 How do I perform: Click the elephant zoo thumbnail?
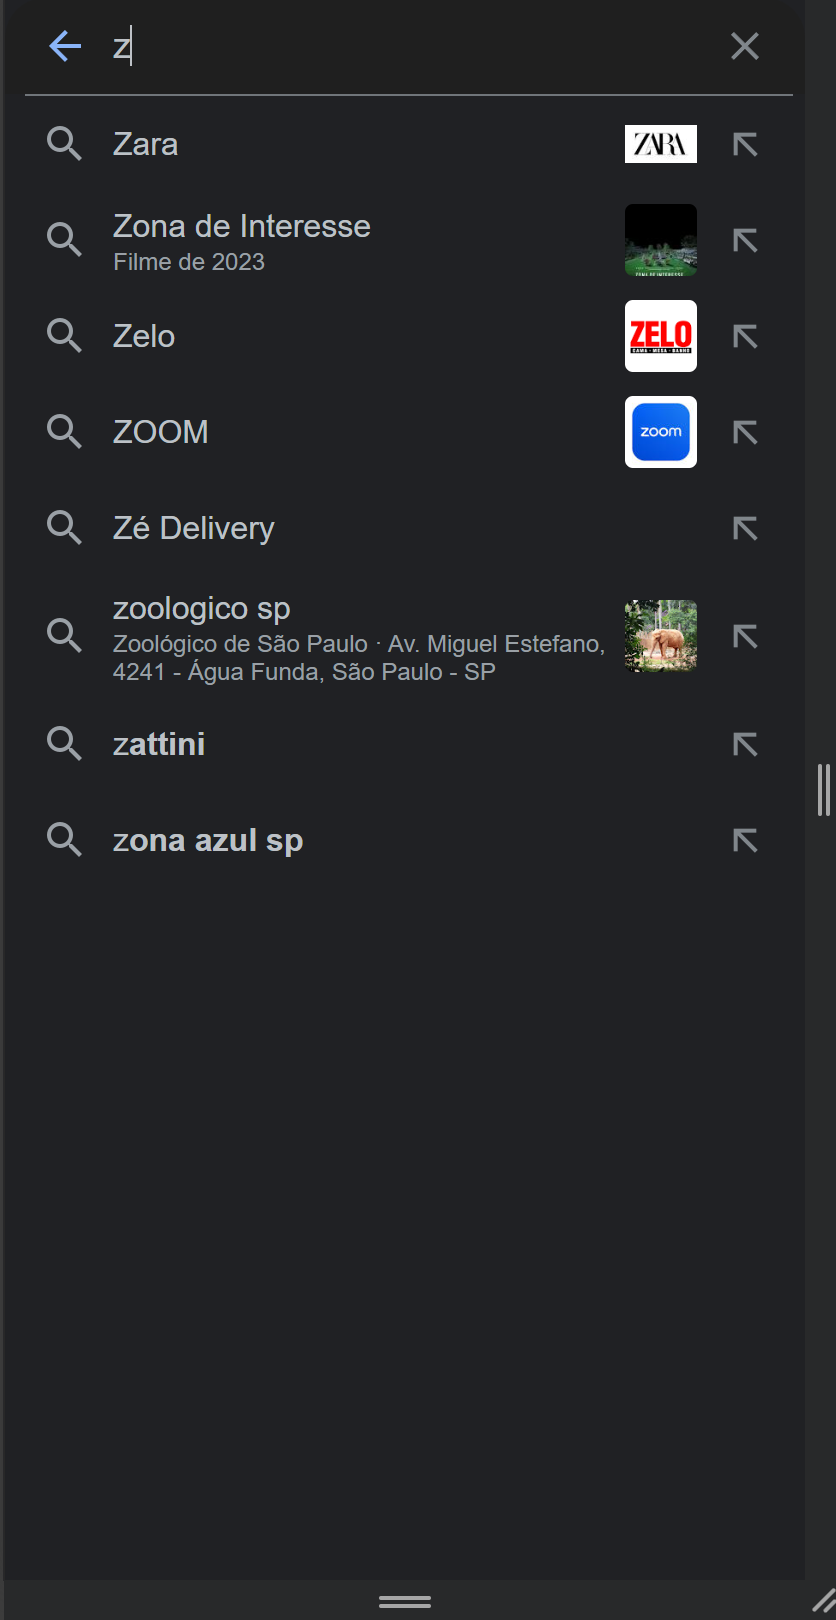[x=660, y=636]
